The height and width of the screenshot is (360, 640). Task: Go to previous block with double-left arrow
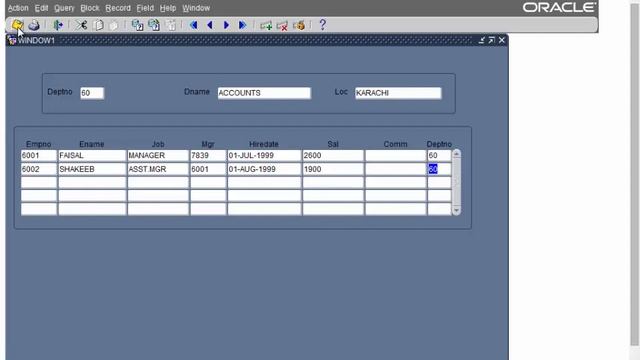tap(193, 25)
